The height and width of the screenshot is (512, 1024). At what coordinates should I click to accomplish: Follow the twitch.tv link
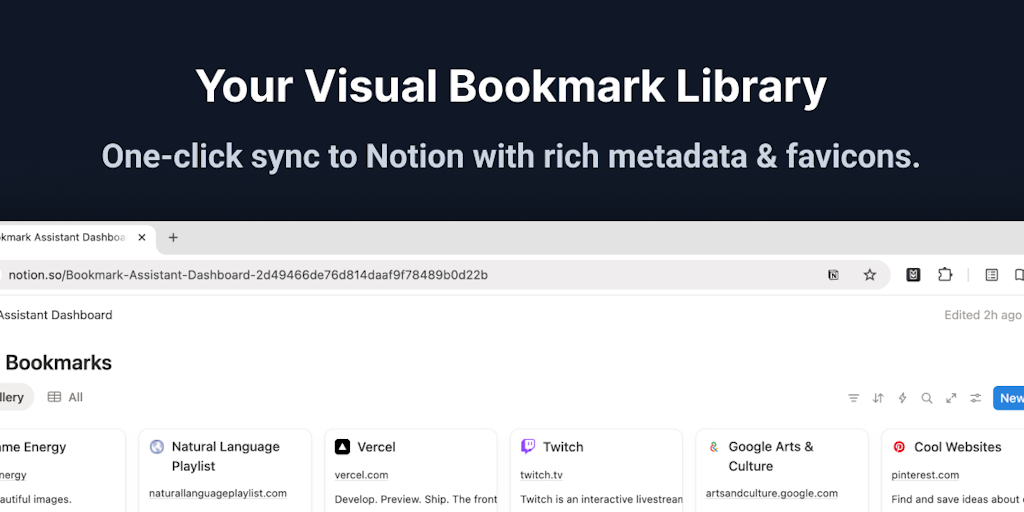[541, 475]
